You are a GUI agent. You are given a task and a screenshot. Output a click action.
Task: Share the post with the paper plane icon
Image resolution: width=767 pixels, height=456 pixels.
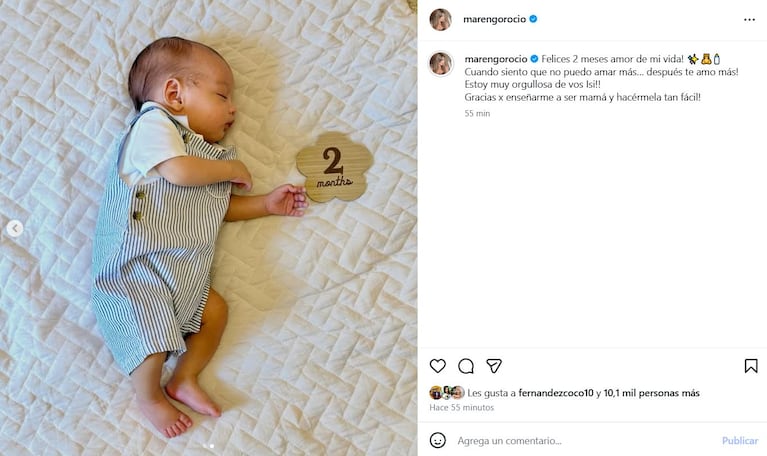click(494, 366)
